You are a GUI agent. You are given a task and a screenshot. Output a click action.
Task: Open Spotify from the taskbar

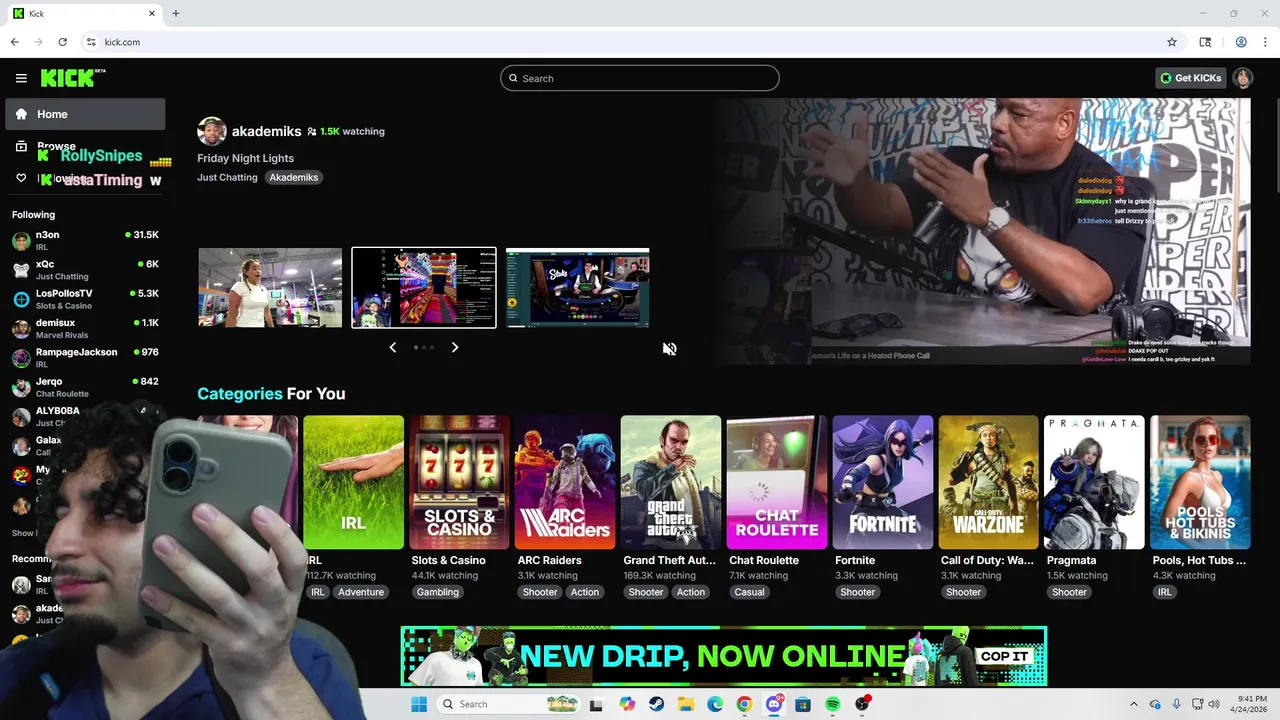pos(833,704)
